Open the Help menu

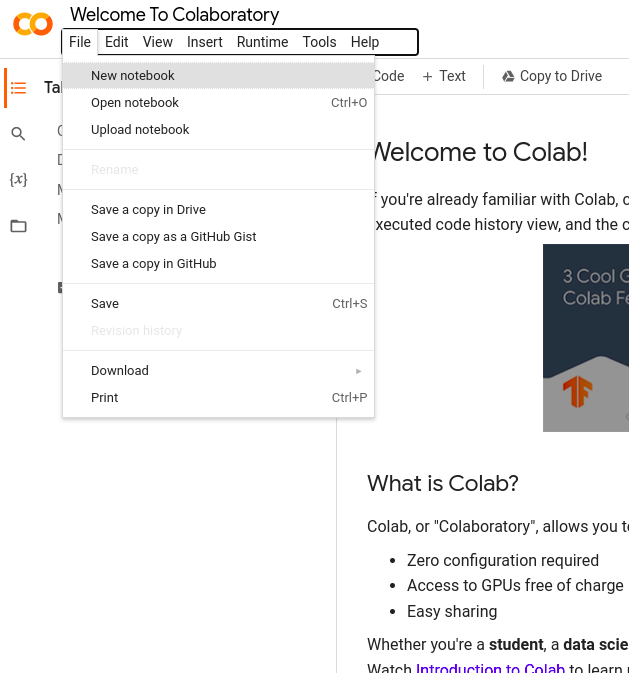[x=365, y=42]
